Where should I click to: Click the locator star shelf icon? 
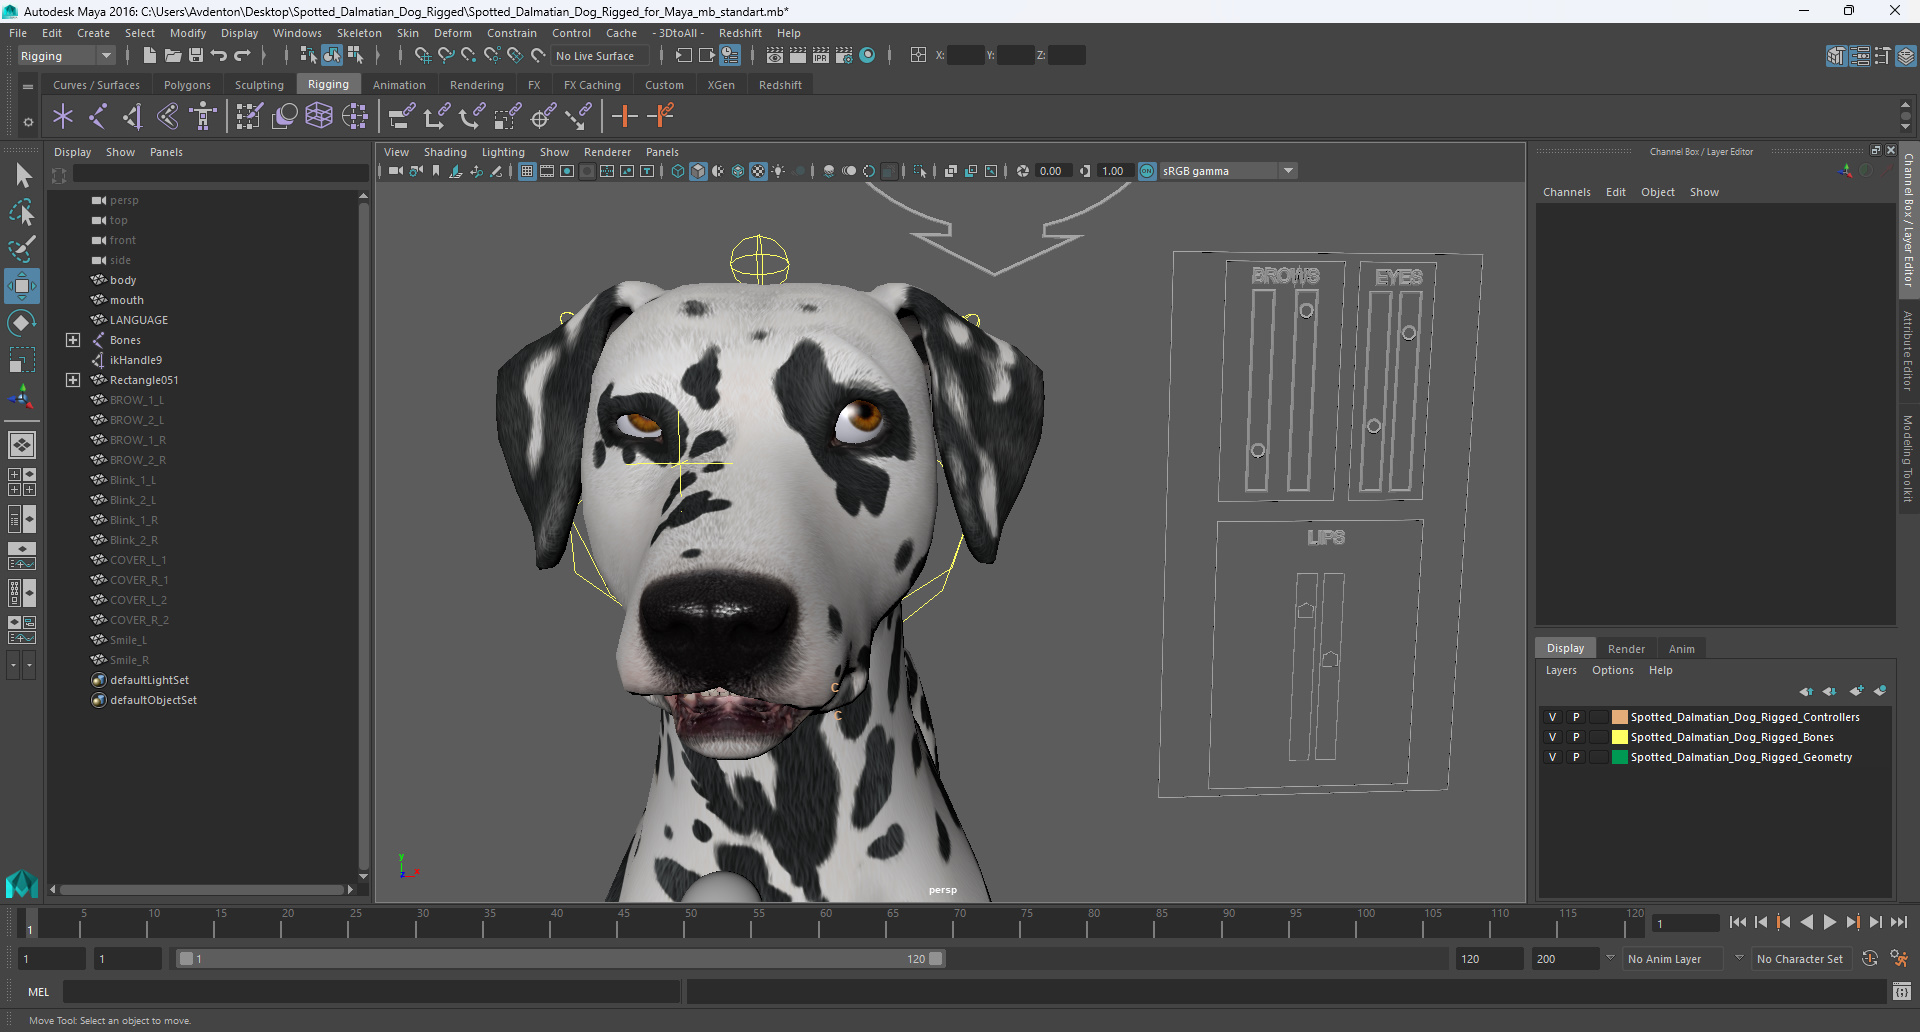coord(63,117)
